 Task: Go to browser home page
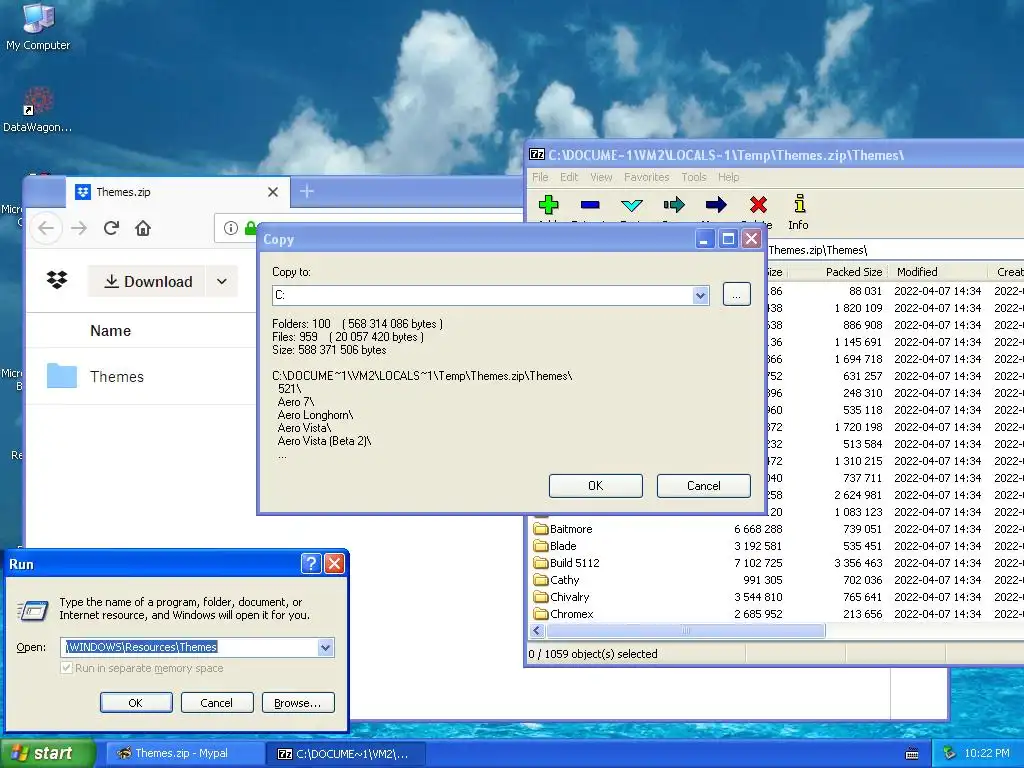coord(143,228)
